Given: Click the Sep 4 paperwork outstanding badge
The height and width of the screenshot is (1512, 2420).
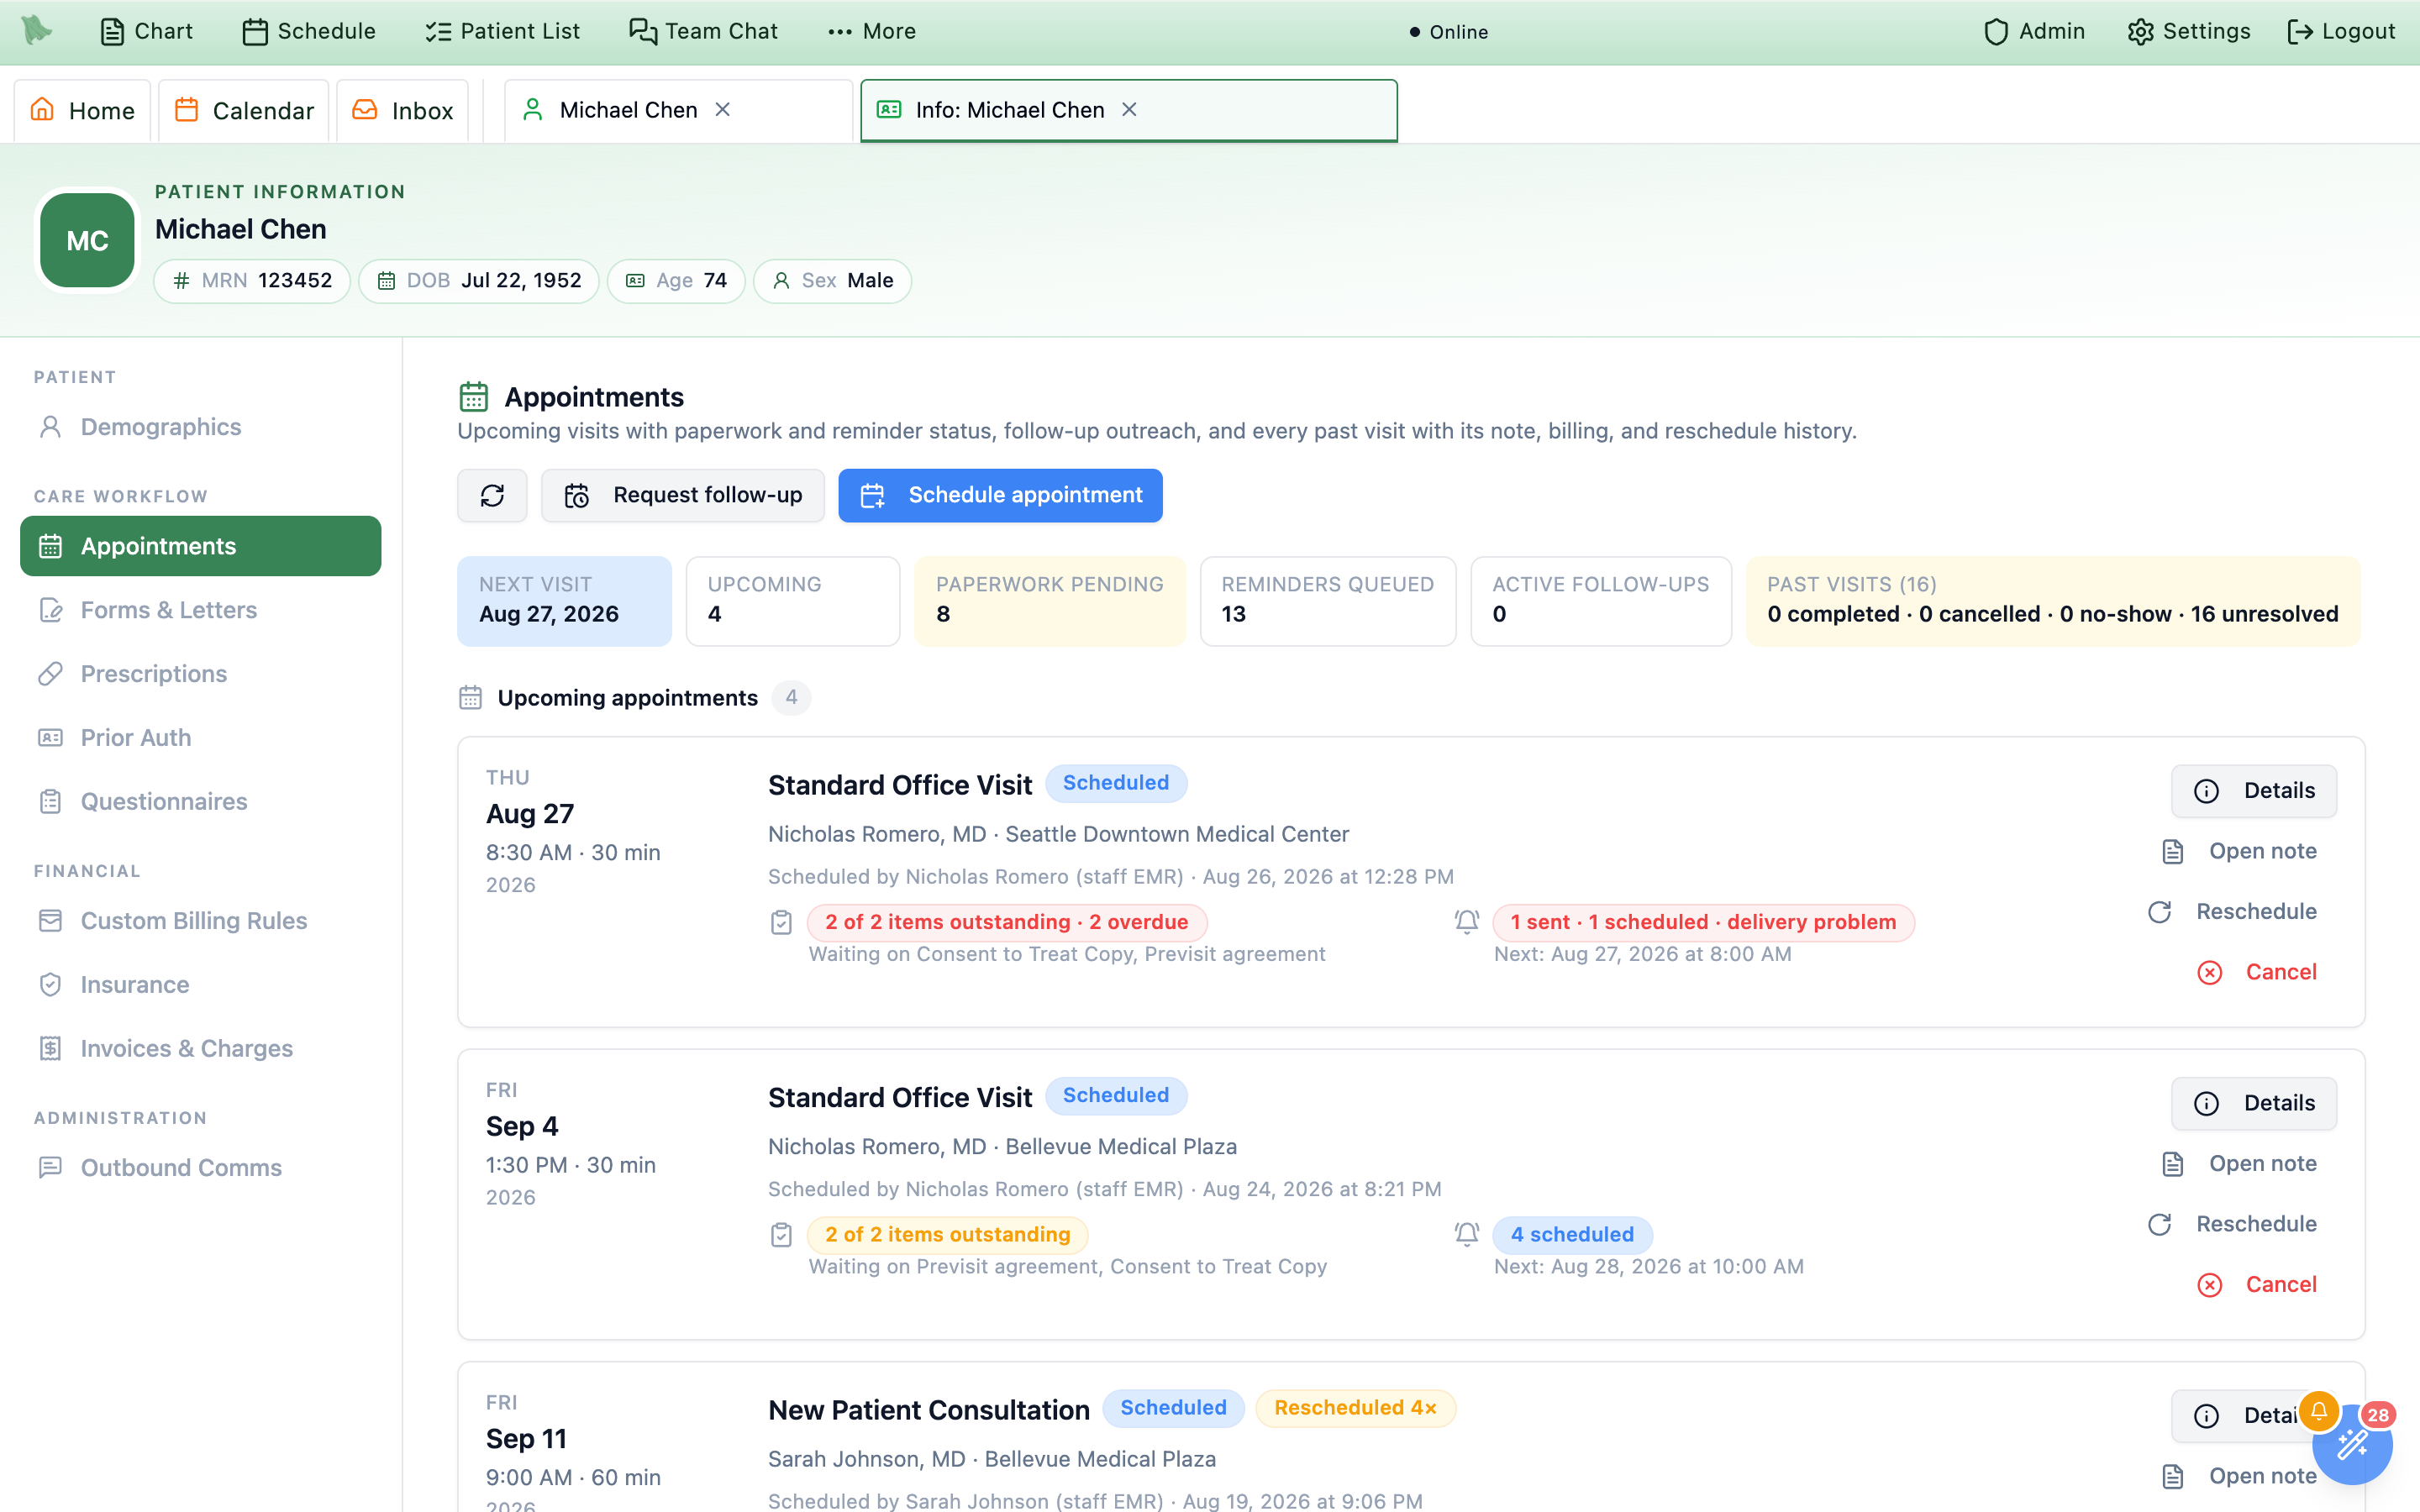Looking at the screenshot, I should click(x=947, y=1235).
